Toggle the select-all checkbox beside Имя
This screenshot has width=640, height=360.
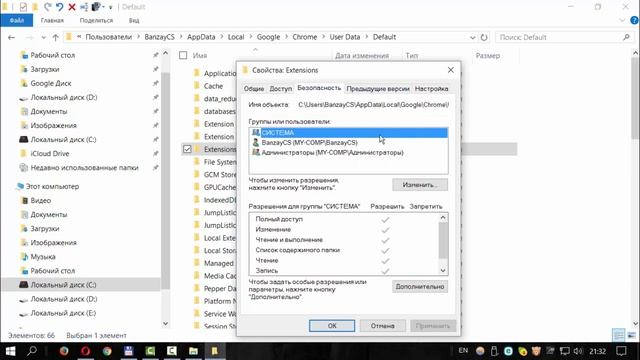pos(183,56)
